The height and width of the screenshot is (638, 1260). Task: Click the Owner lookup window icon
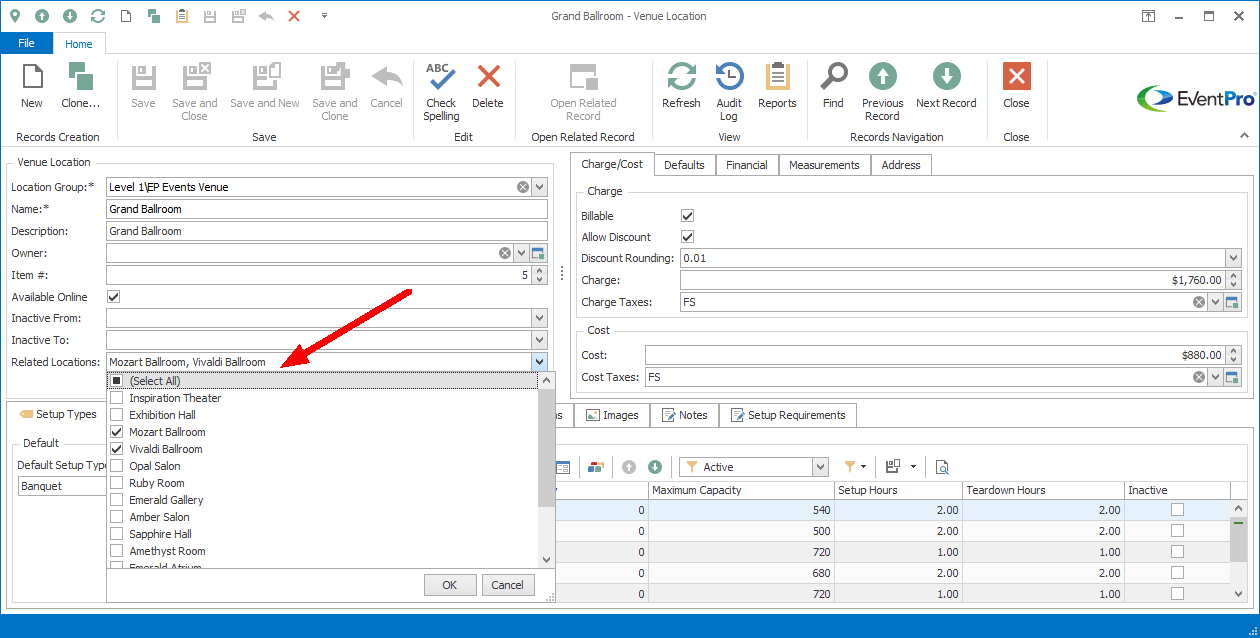coord(538,253)
